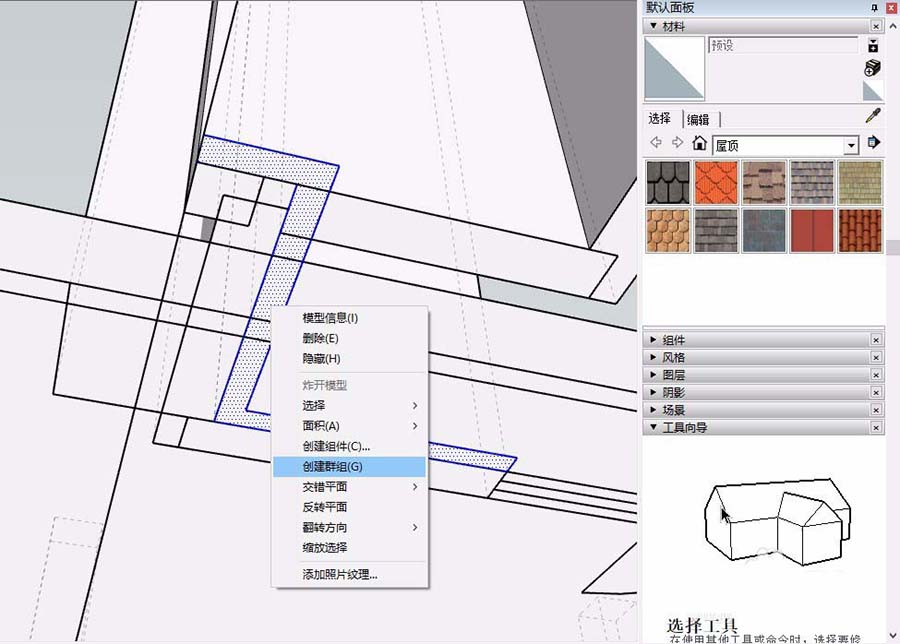Click the home icon in materials browser
This screenshot has height=644, width=900.
point(699,144)
